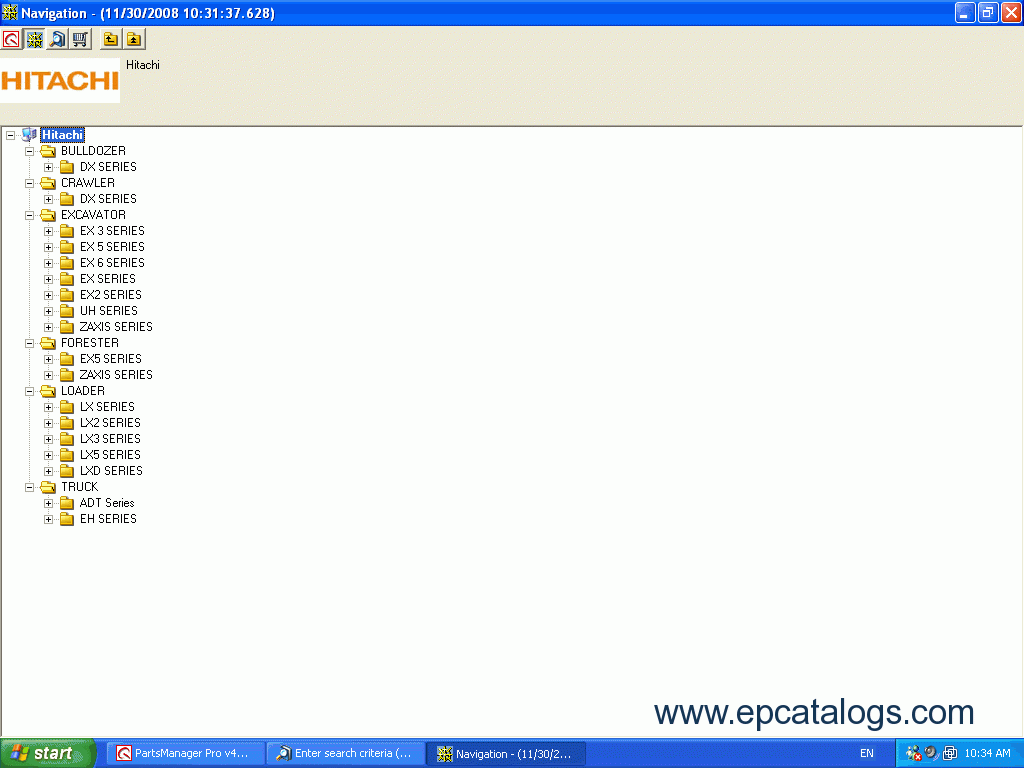This screenshot has width=1024, height=768.
Task: Click the Navigation taskbar button
Action: (x=506, y=754)
